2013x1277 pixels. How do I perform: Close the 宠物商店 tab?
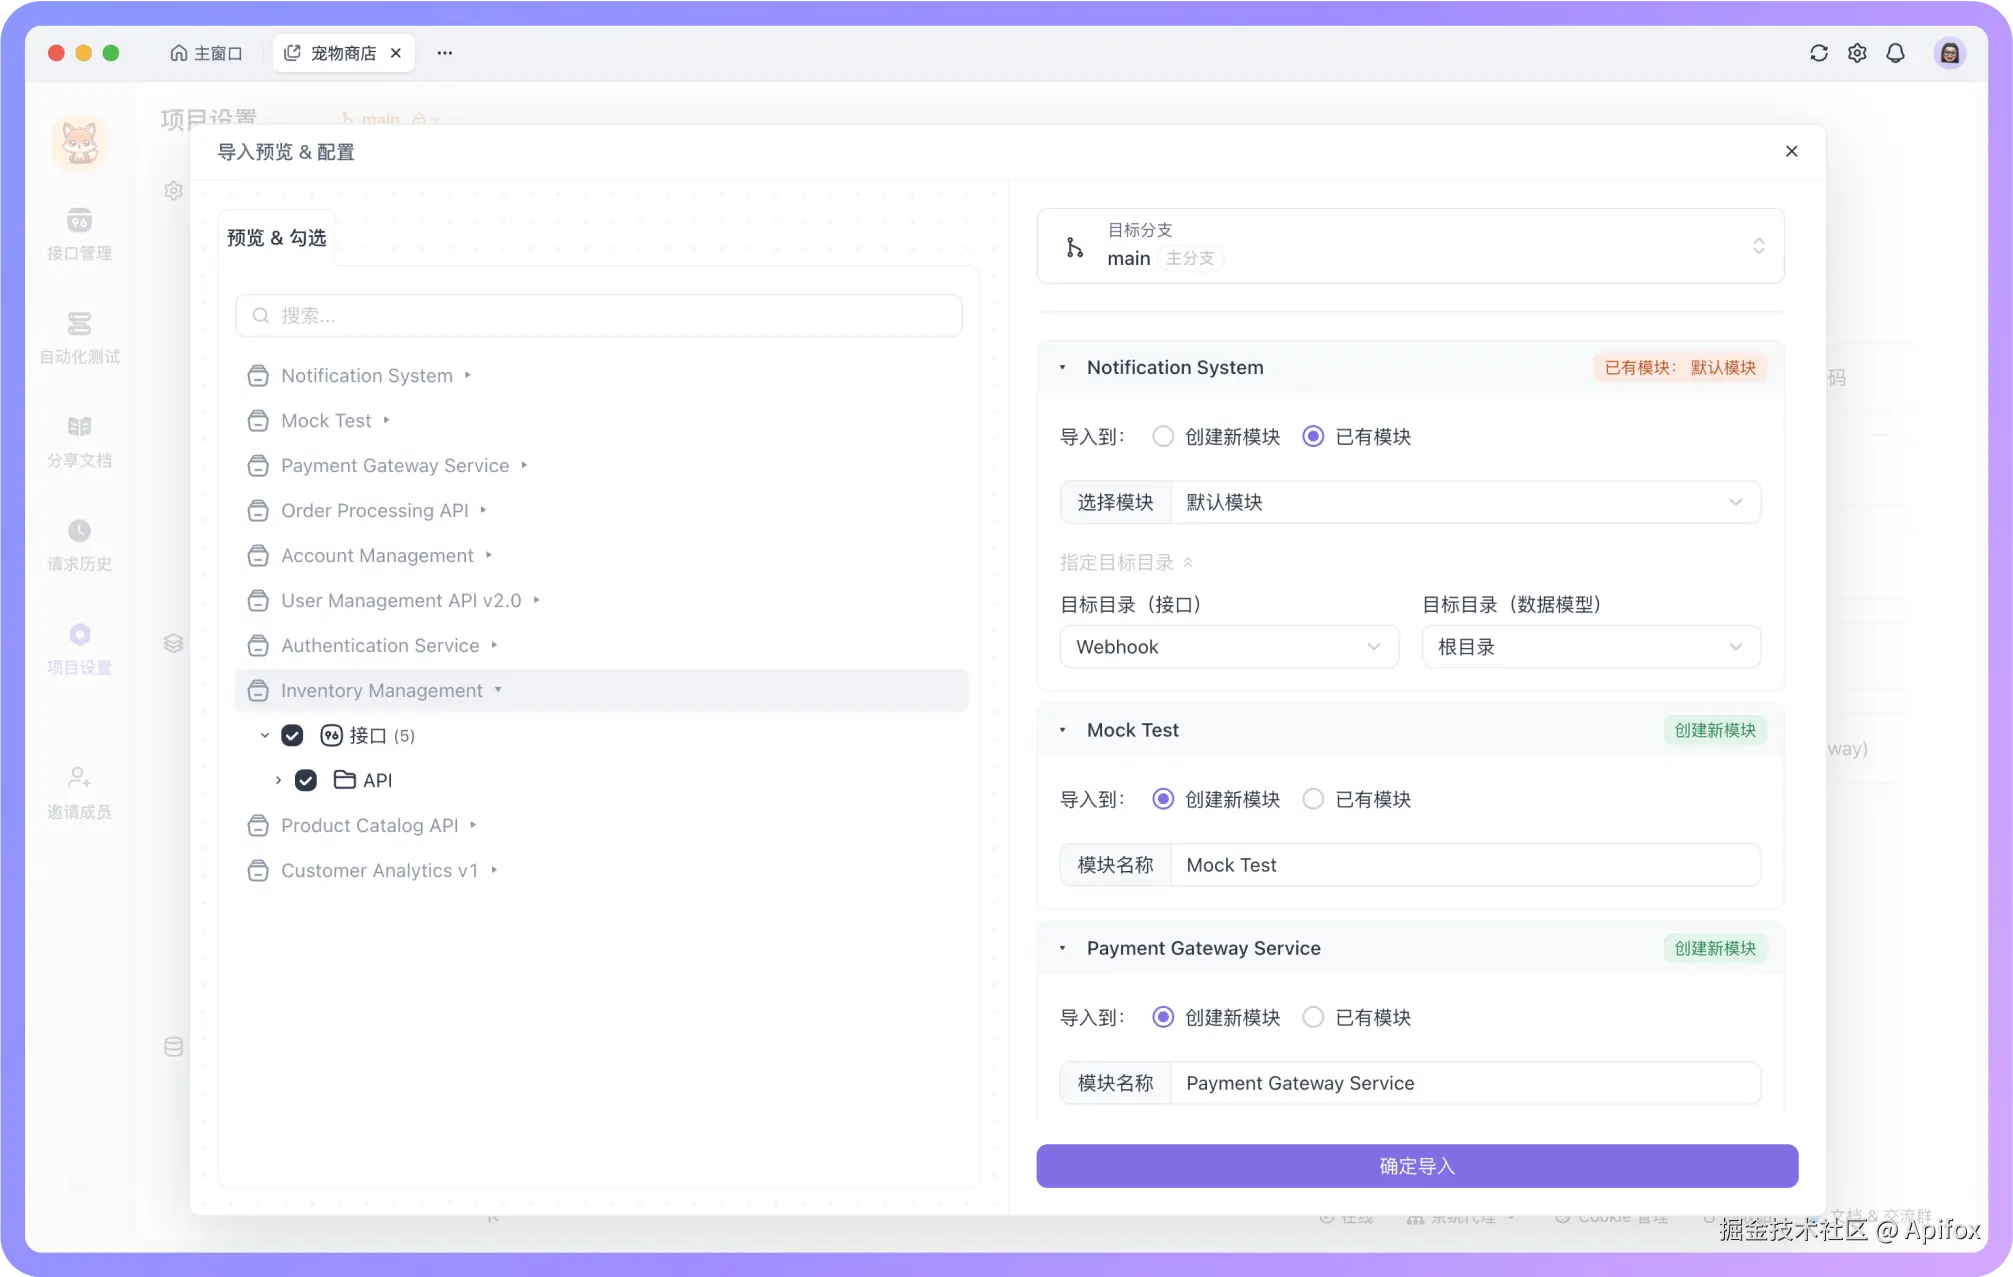(x=396, y=53)
